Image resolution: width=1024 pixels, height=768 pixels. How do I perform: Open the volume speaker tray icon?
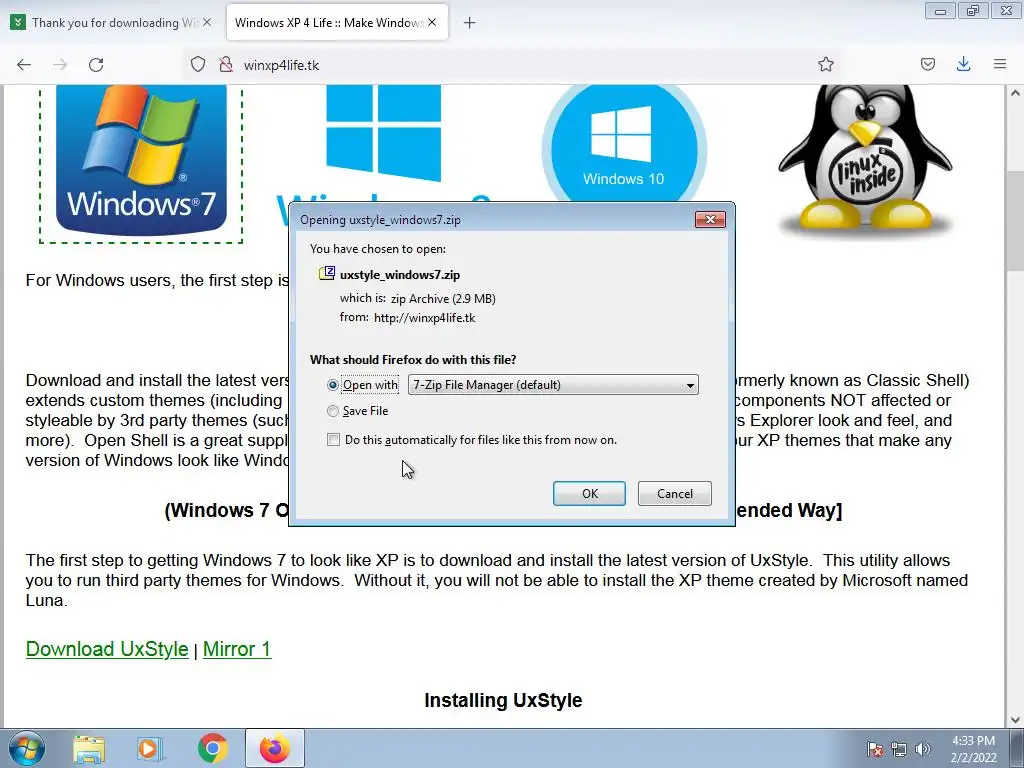pyautogui.click(x=922, y=749)
